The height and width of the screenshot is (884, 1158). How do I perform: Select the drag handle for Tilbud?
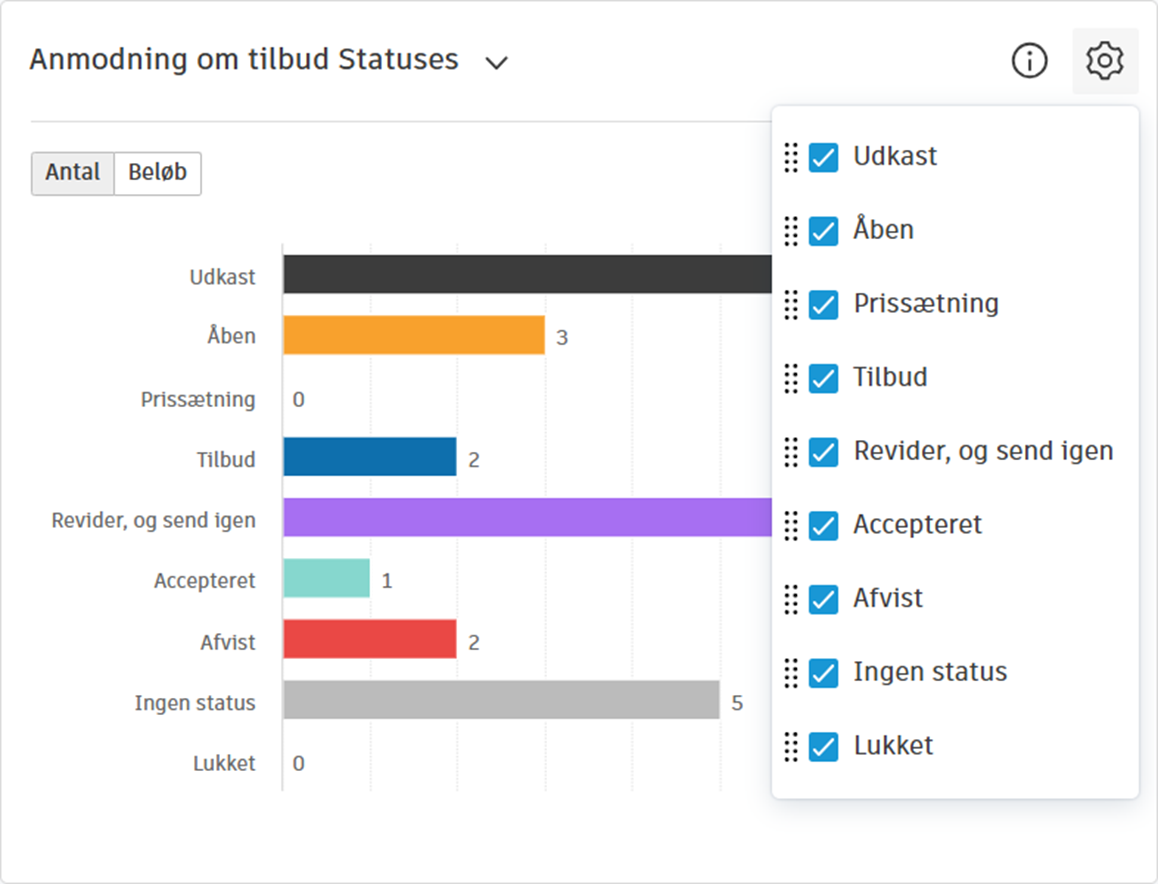[x=791, y=378]
